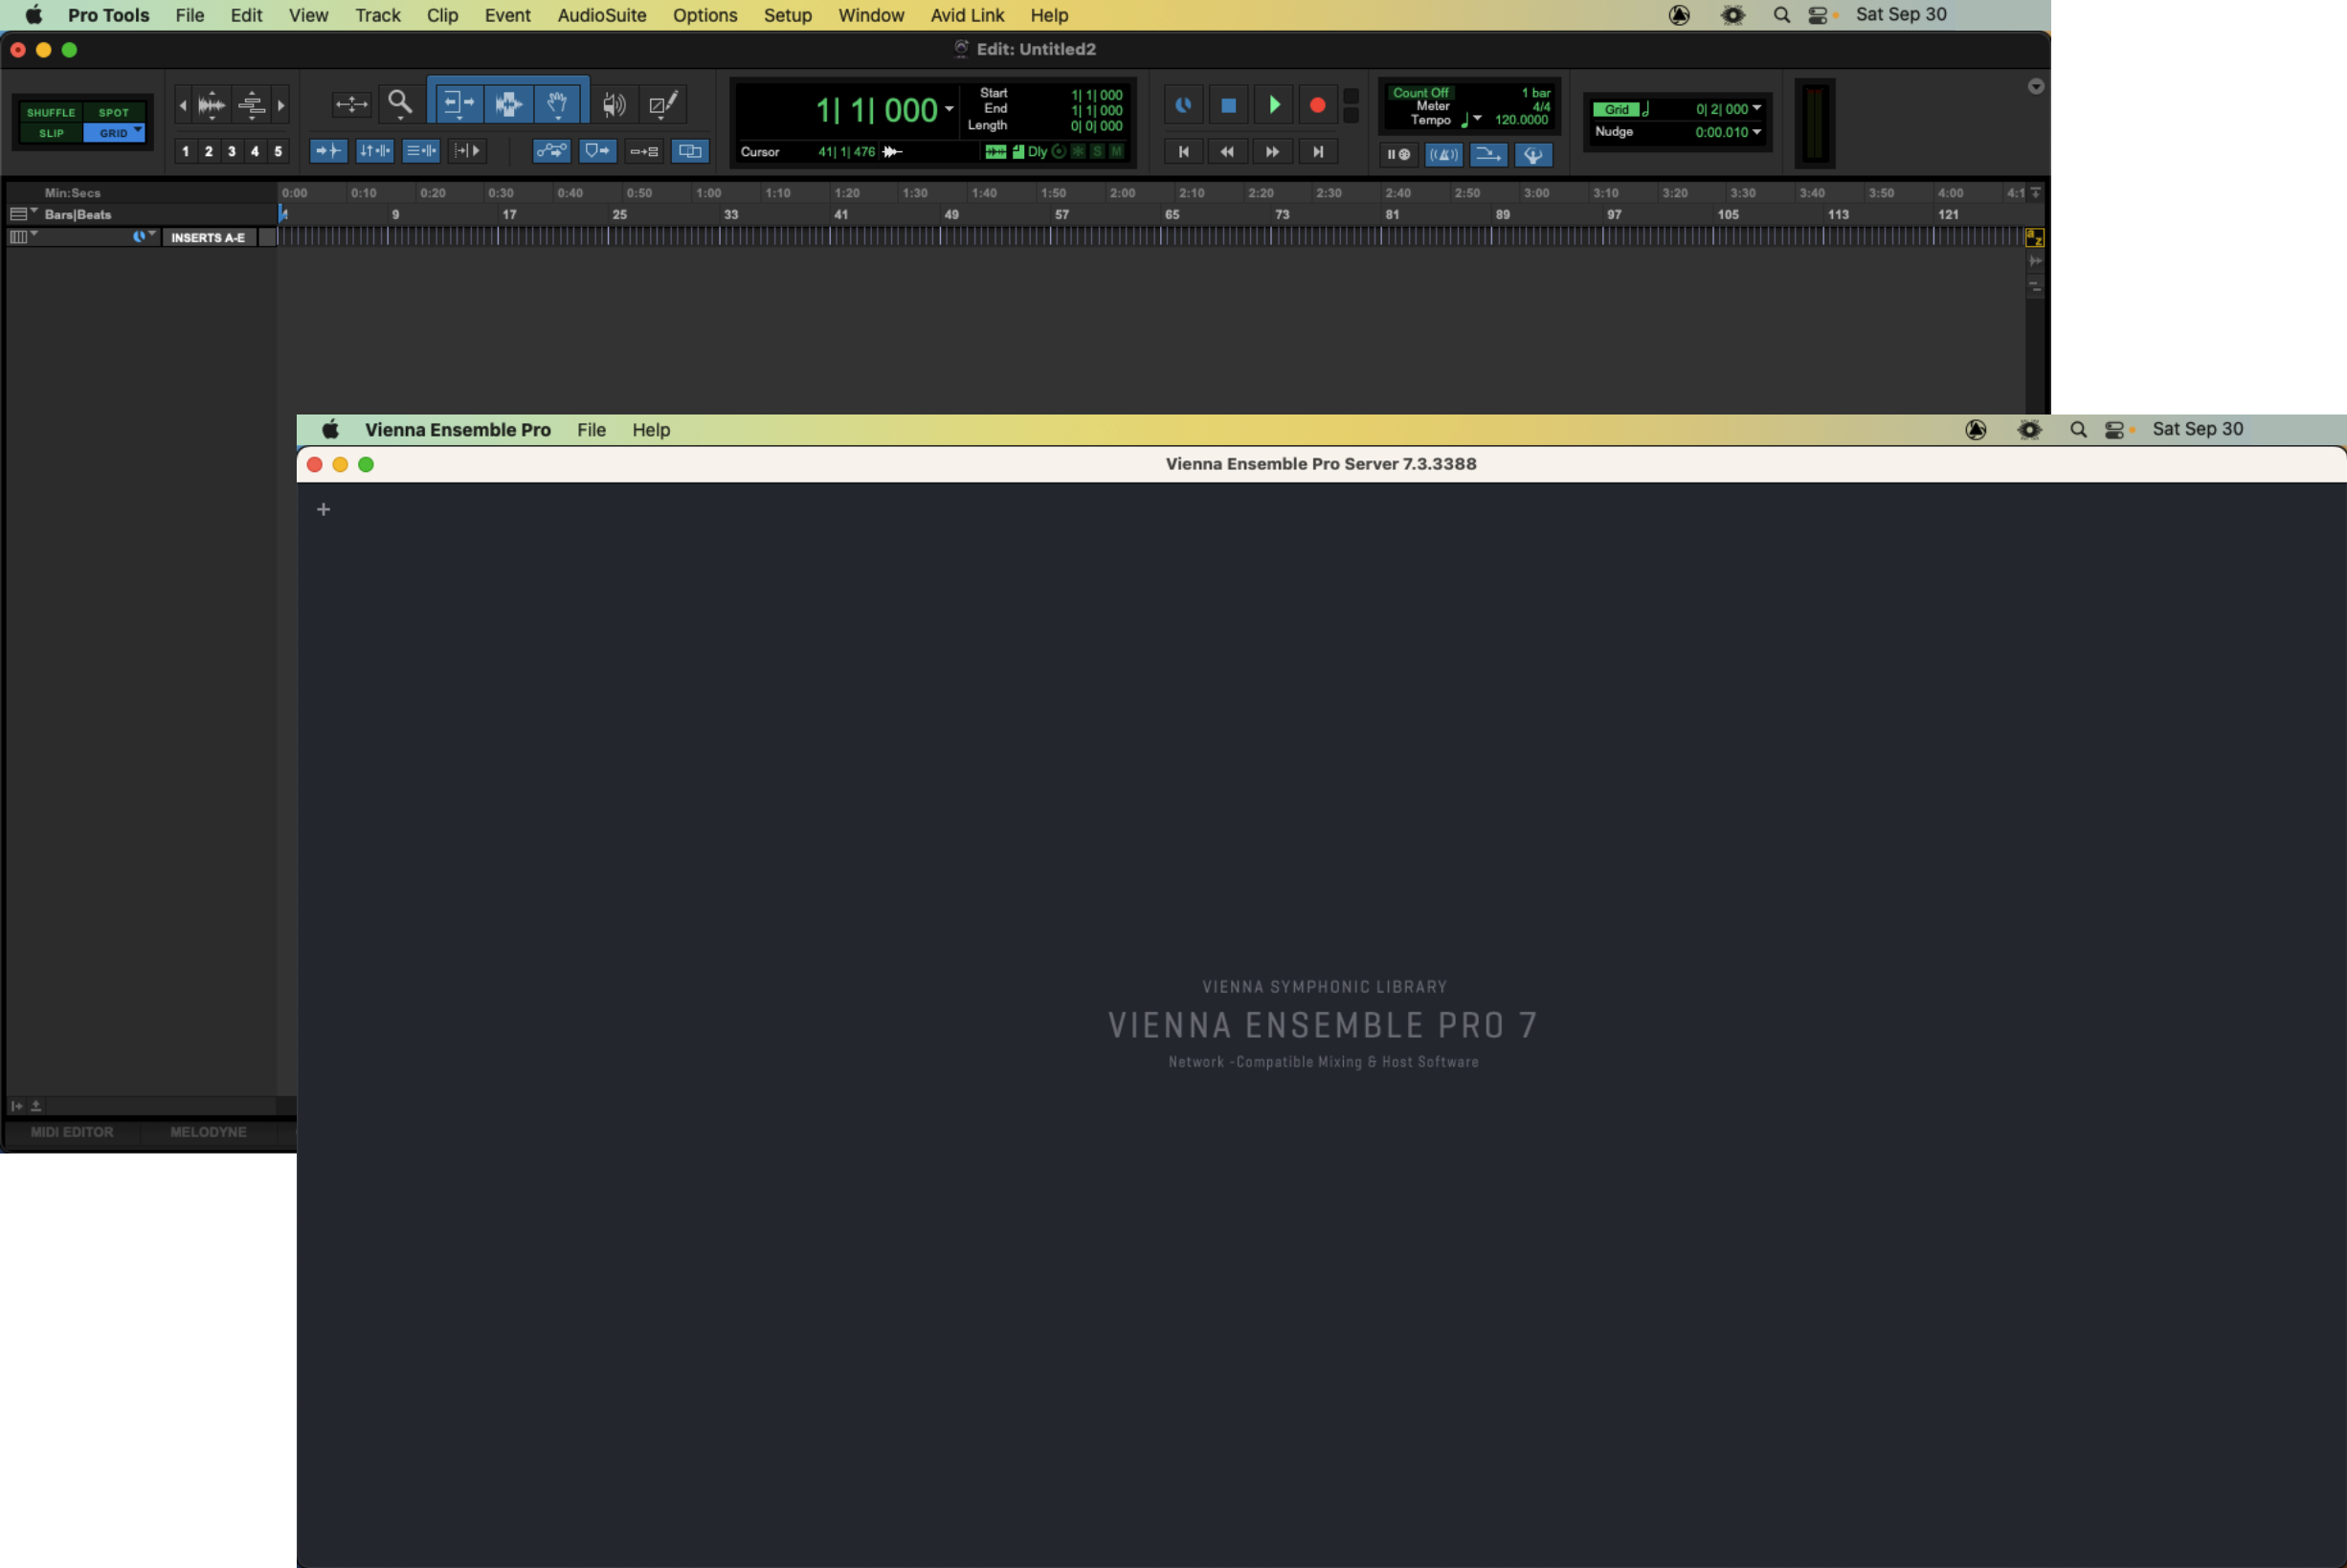Enable Spot edit mode
2347x1568 pixels.
click(x=113, y=113)
